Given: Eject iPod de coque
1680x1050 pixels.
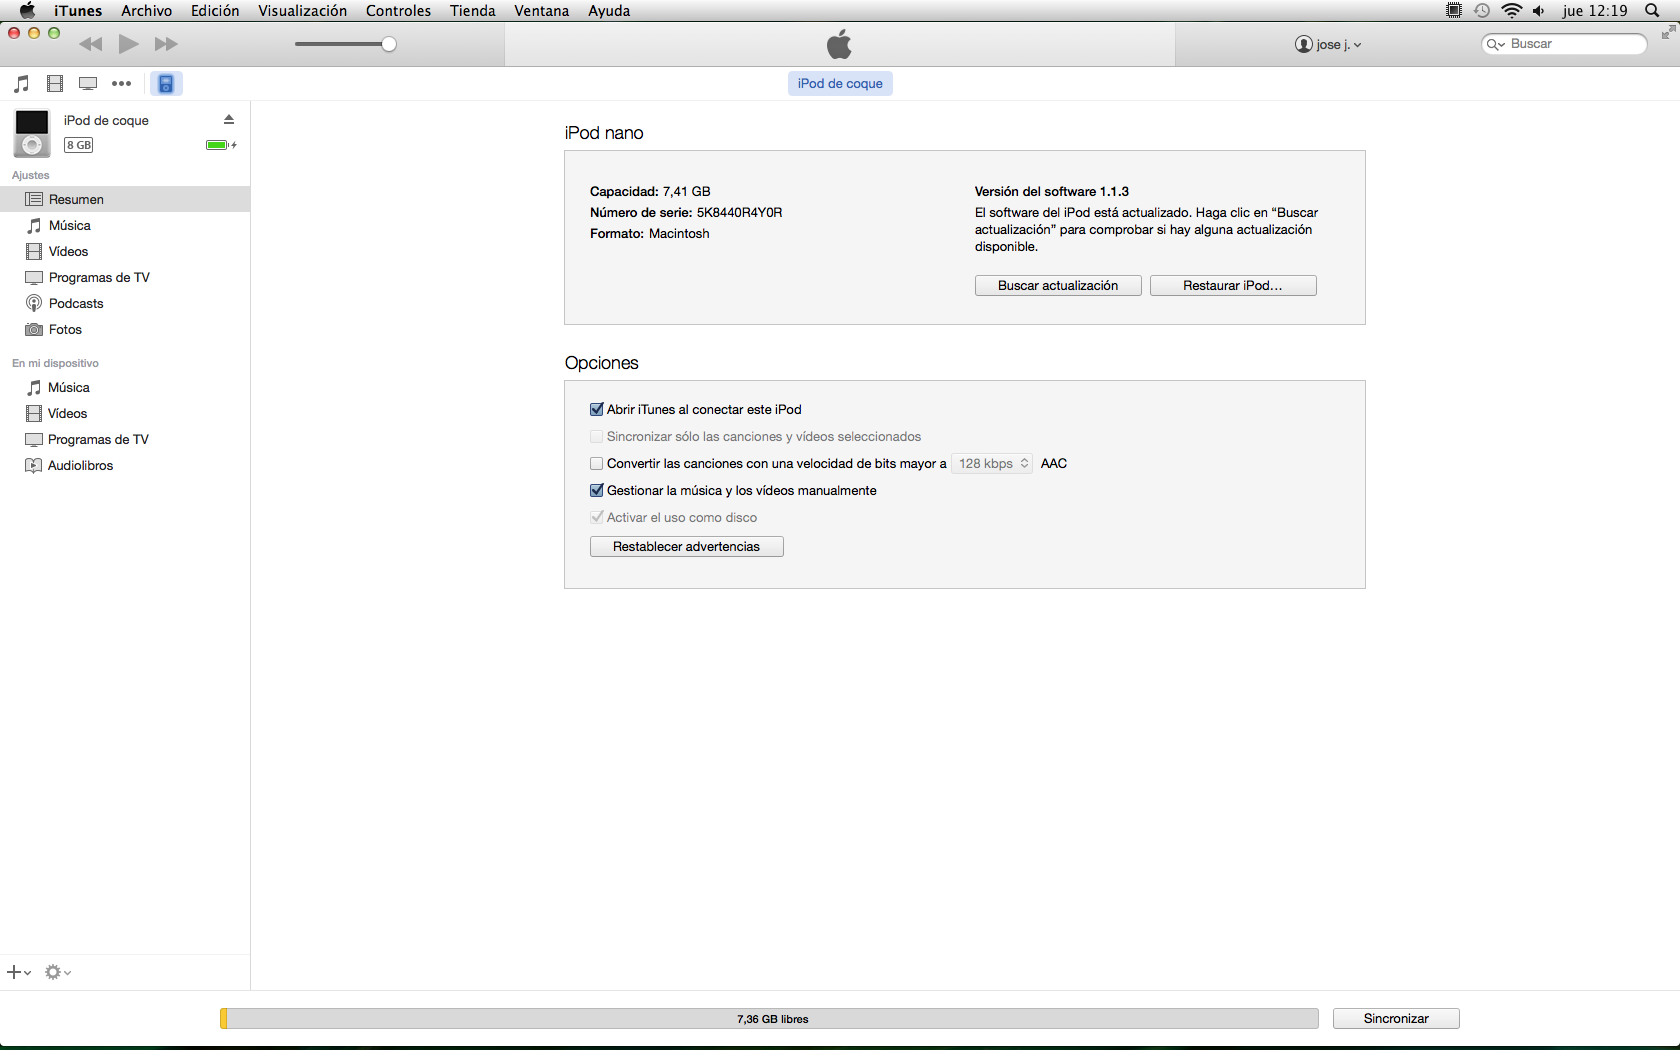Looking at the screenshot, I should pos(229,119).
